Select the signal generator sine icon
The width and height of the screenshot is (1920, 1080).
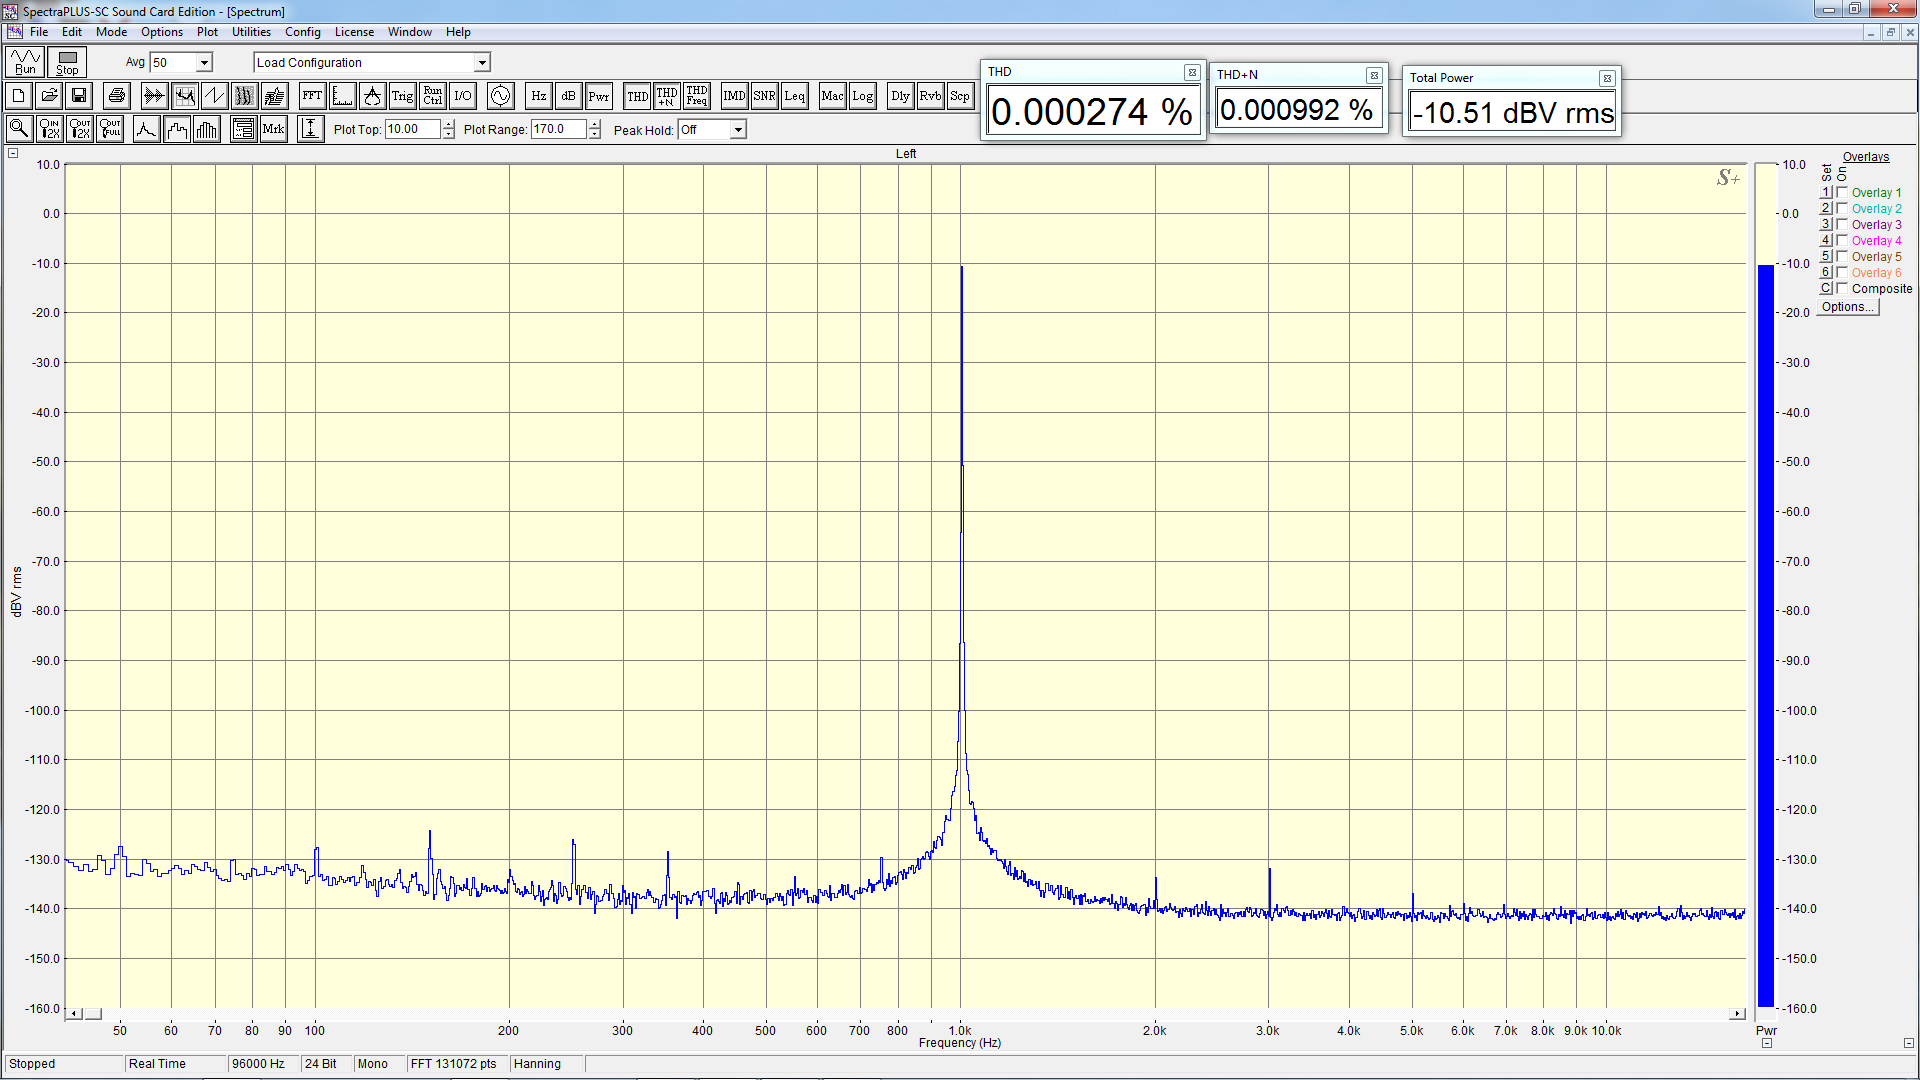tap(500, 96)
